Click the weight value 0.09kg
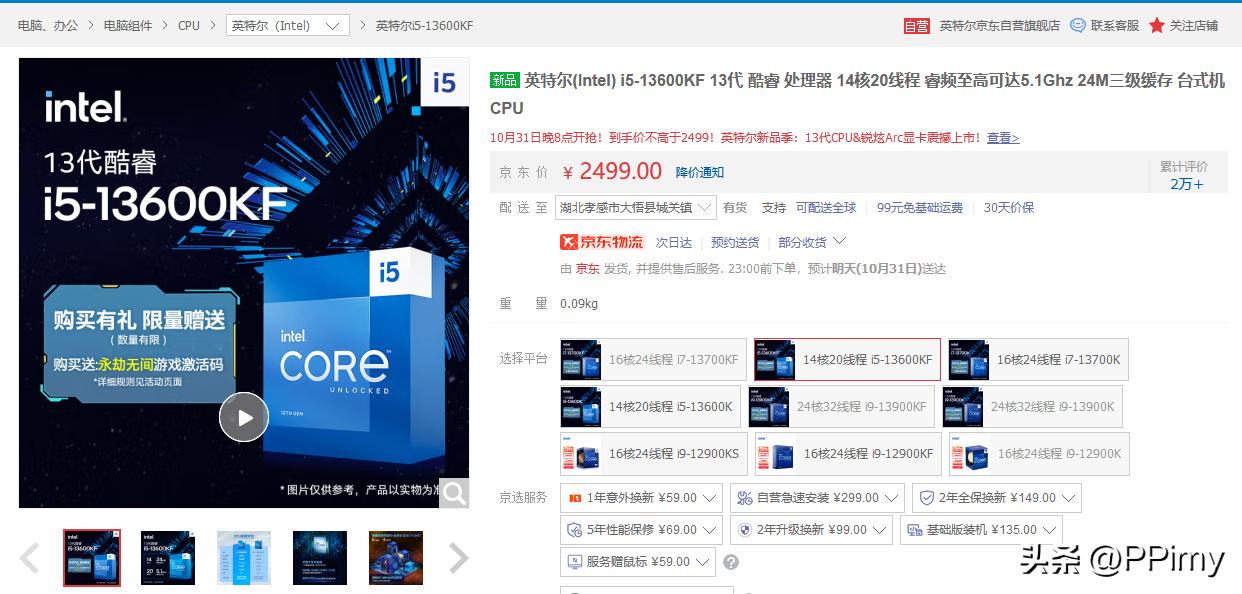The image size is (1242, 594). (x=579, y=304)
